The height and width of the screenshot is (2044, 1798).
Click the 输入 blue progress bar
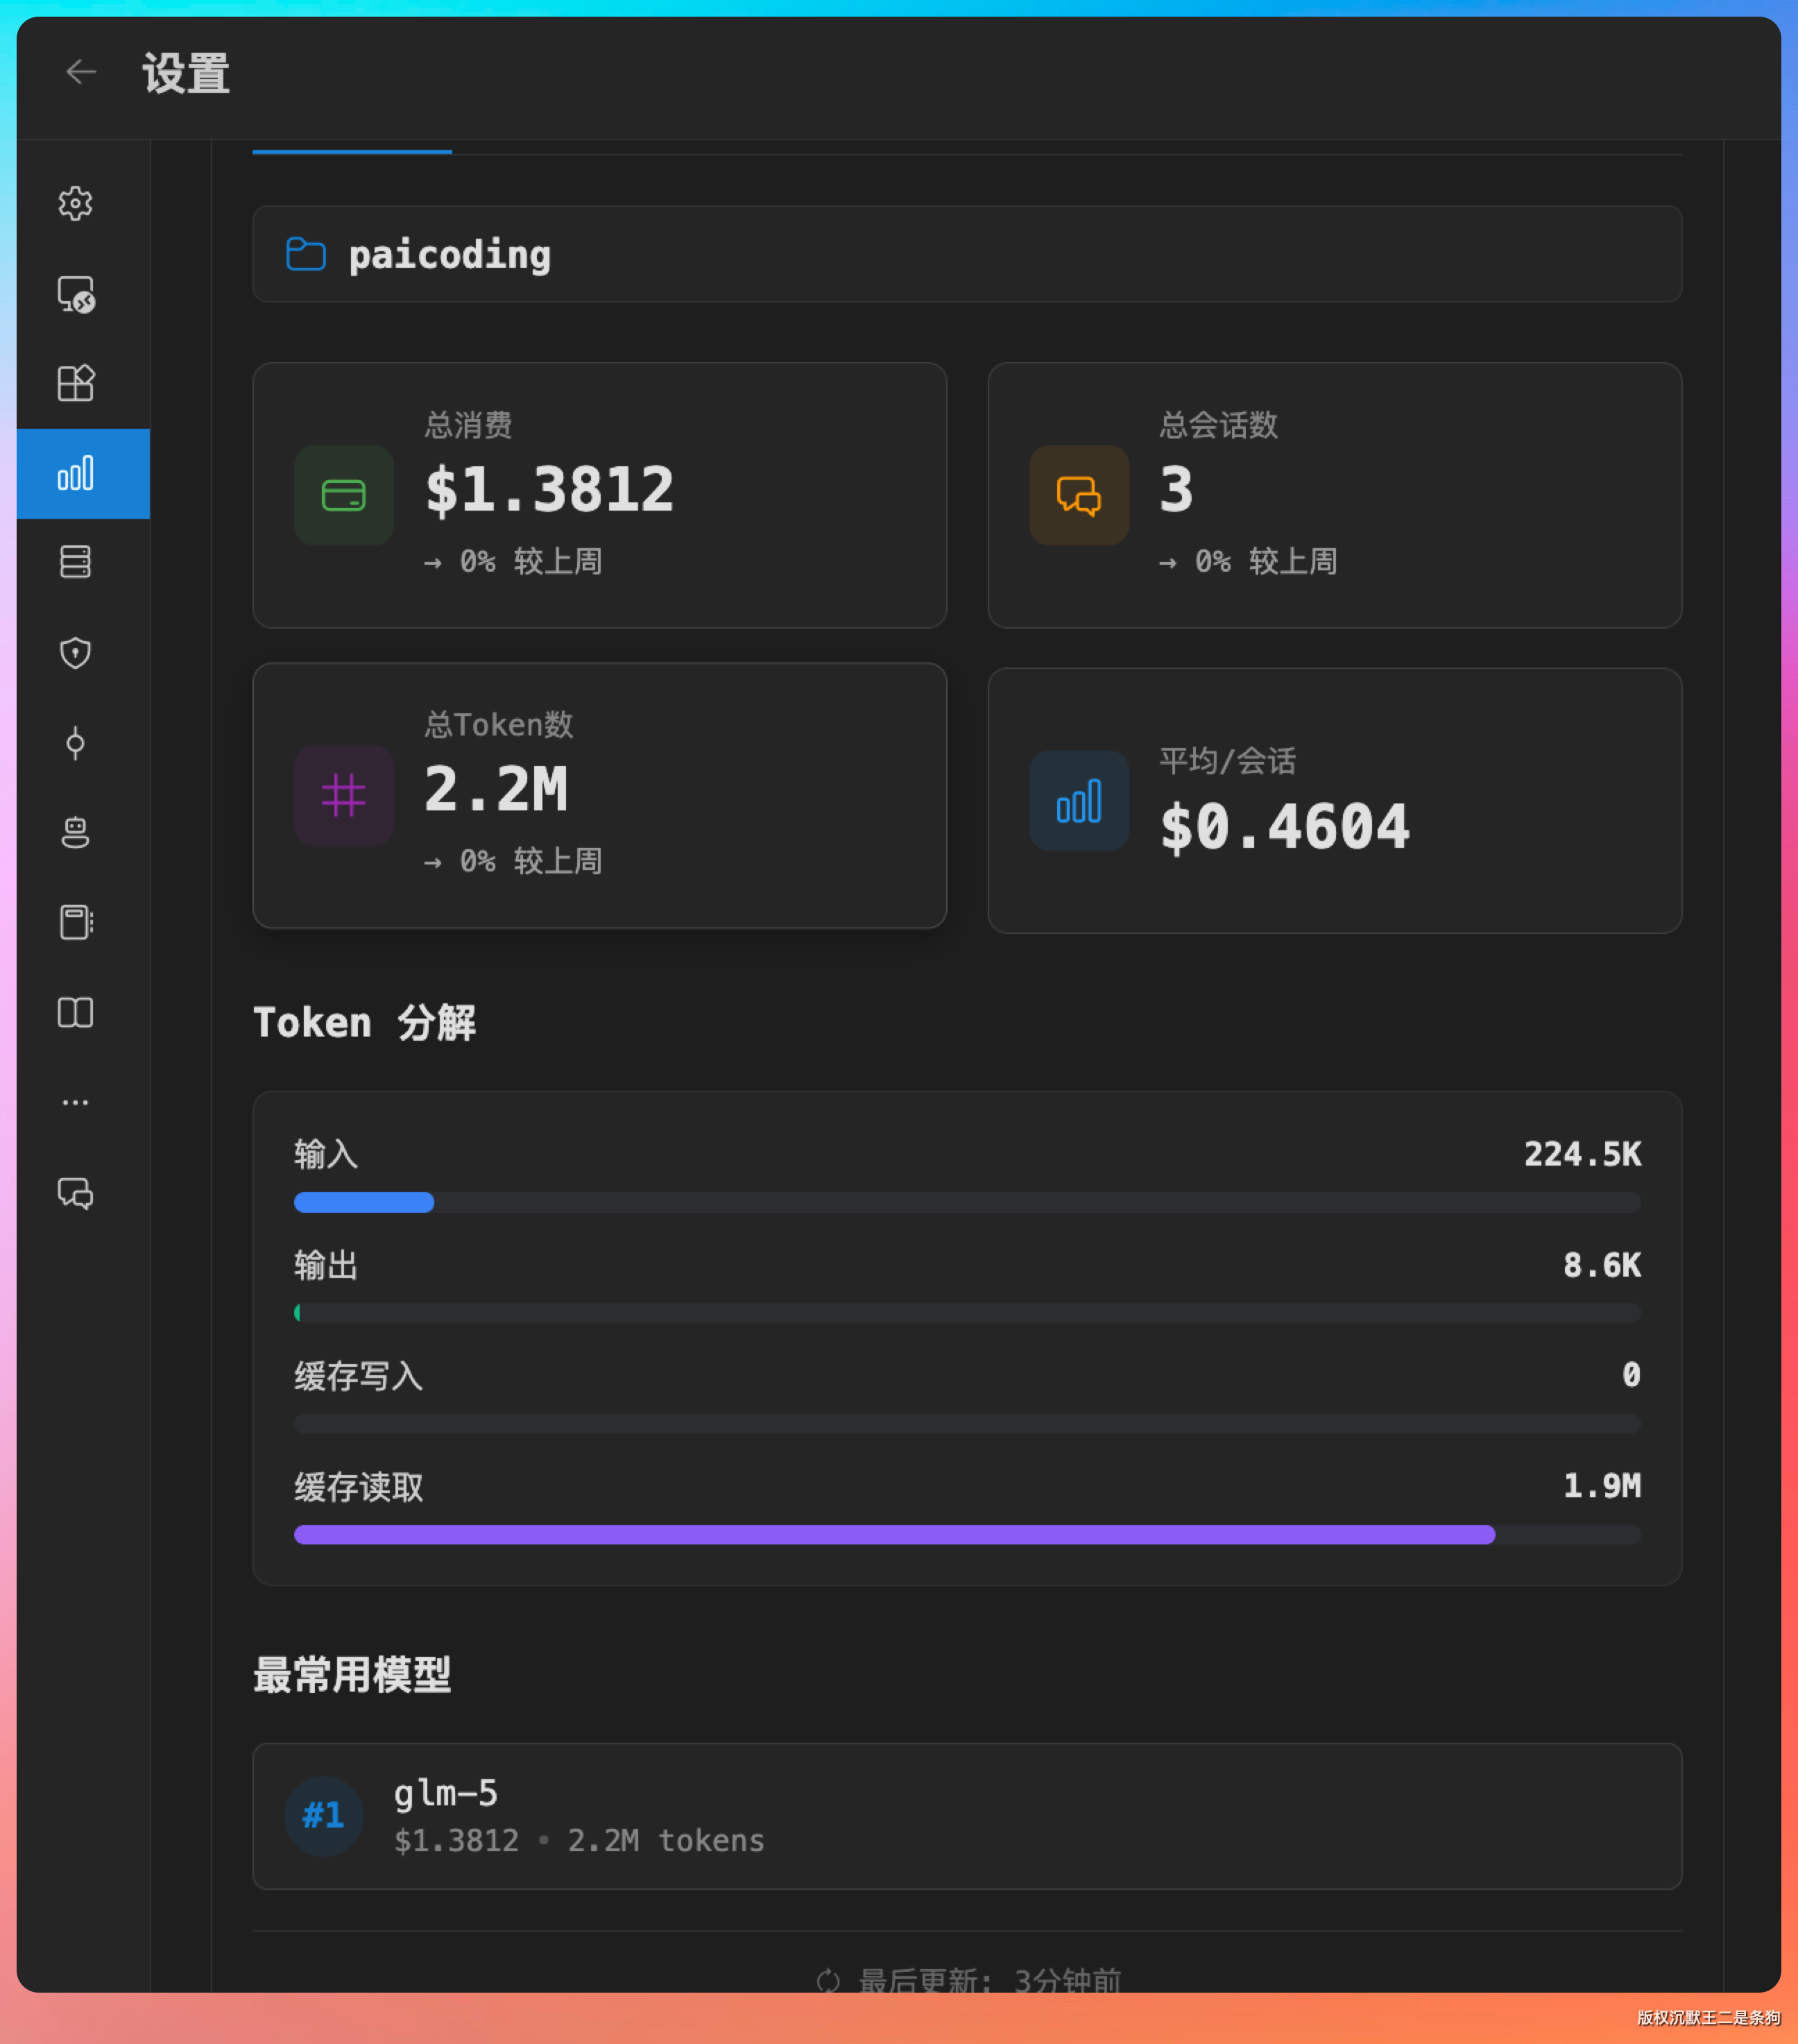point(364,1202)
